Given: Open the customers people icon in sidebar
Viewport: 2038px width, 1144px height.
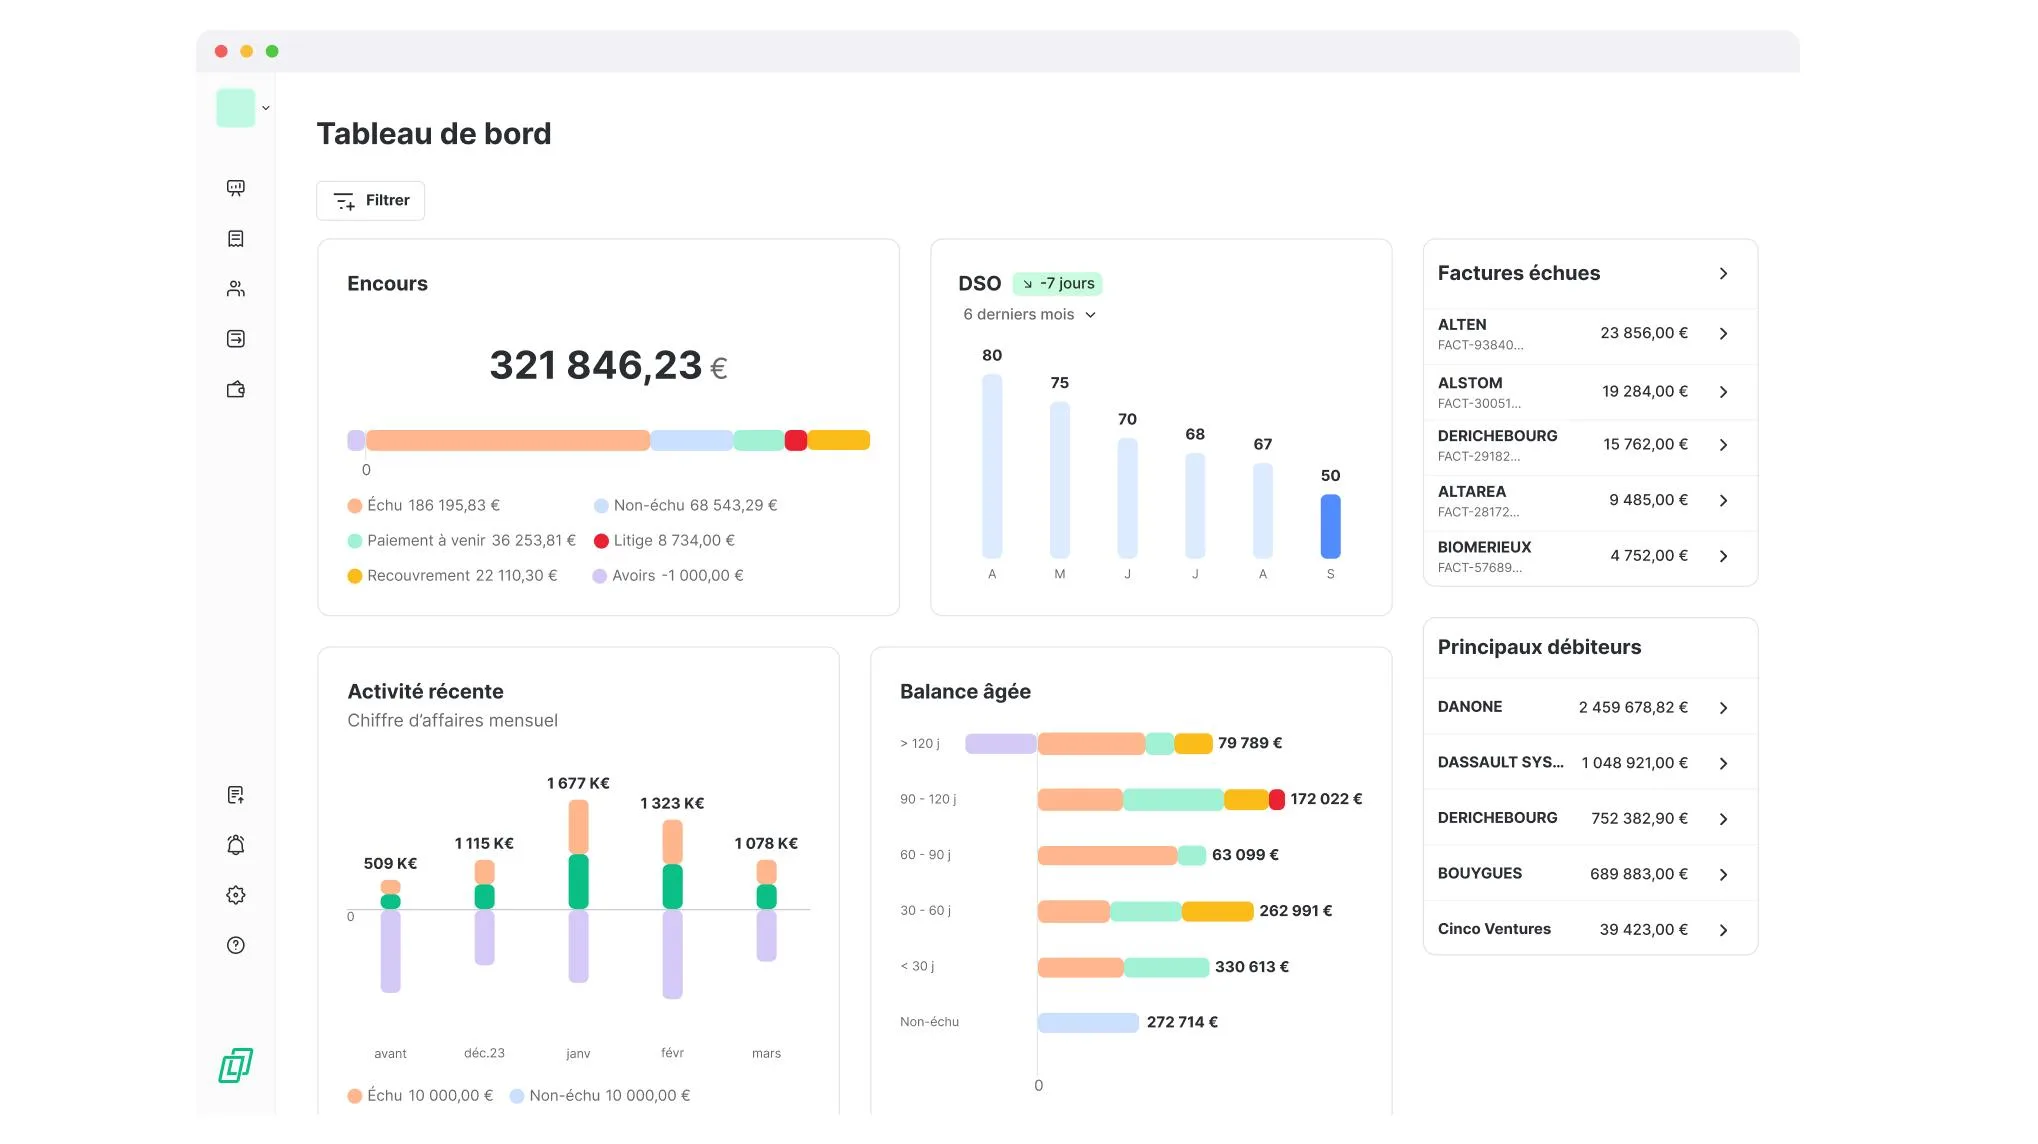Looking at the screenshot, I should tap(236, 289).
